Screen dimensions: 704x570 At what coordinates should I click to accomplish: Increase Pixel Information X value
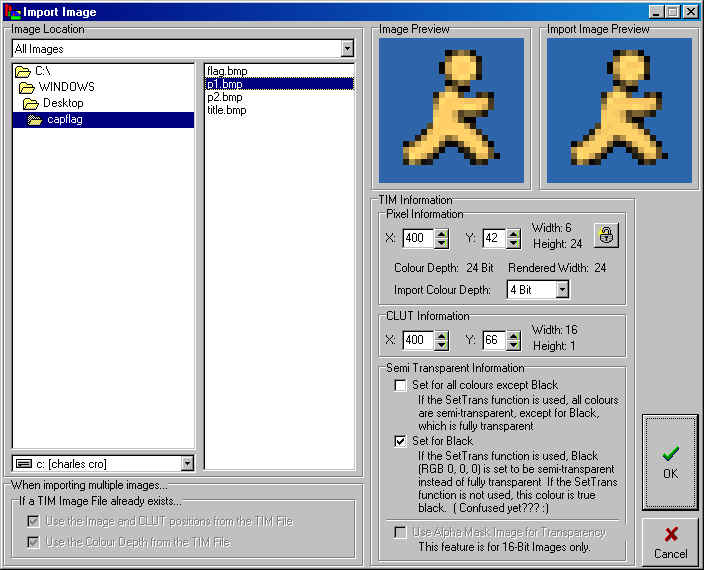[x=441, y=234]
